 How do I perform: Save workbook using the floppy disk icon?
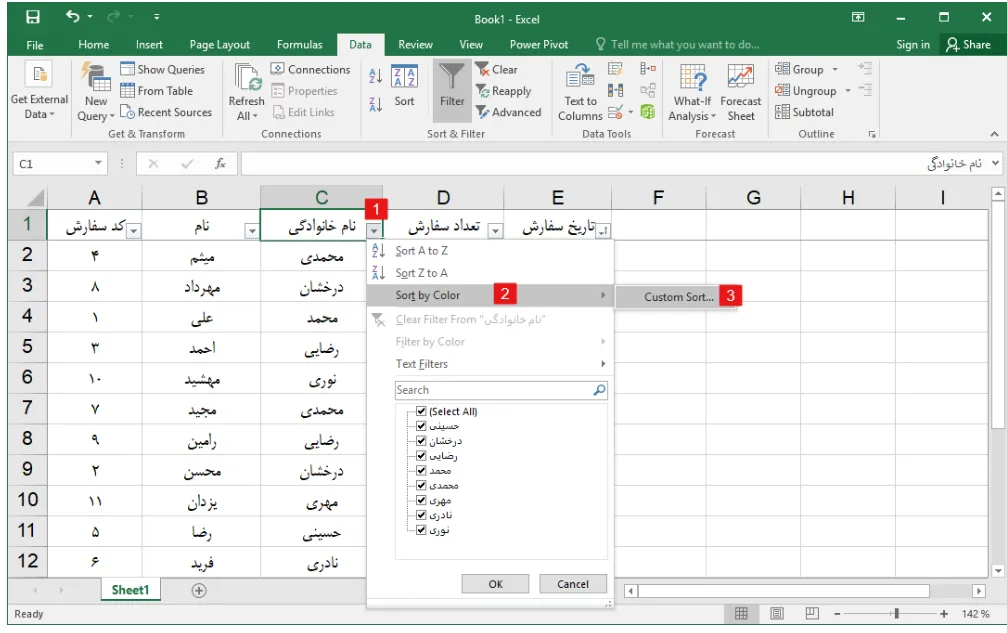33,17
